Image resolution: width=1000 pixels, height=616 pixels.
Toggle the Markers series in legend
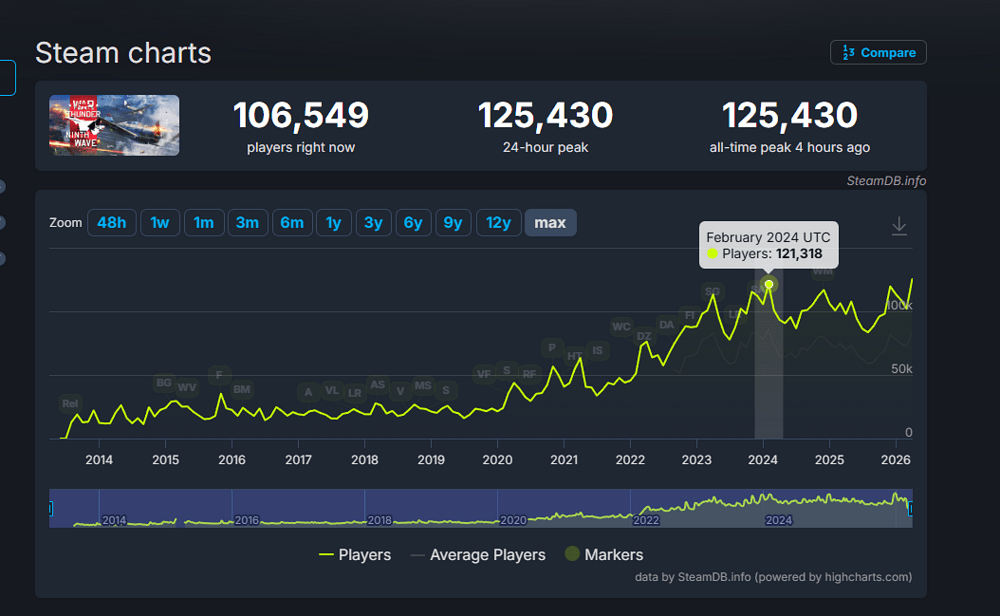(604, 554)
